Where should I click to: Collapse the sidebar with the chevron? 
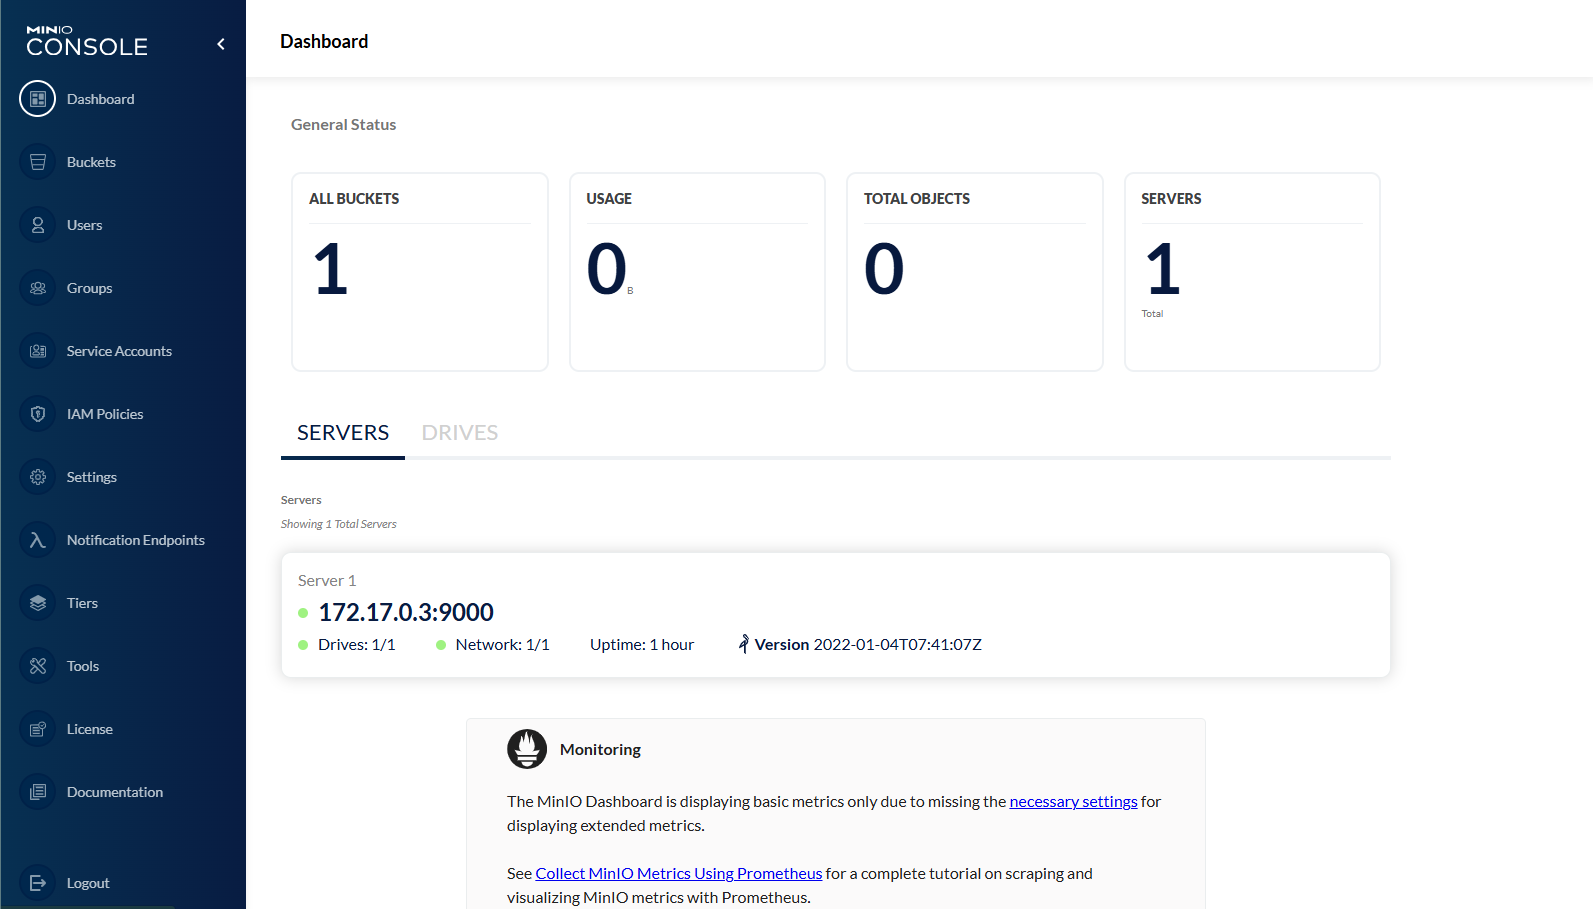(x=221, y=44)
